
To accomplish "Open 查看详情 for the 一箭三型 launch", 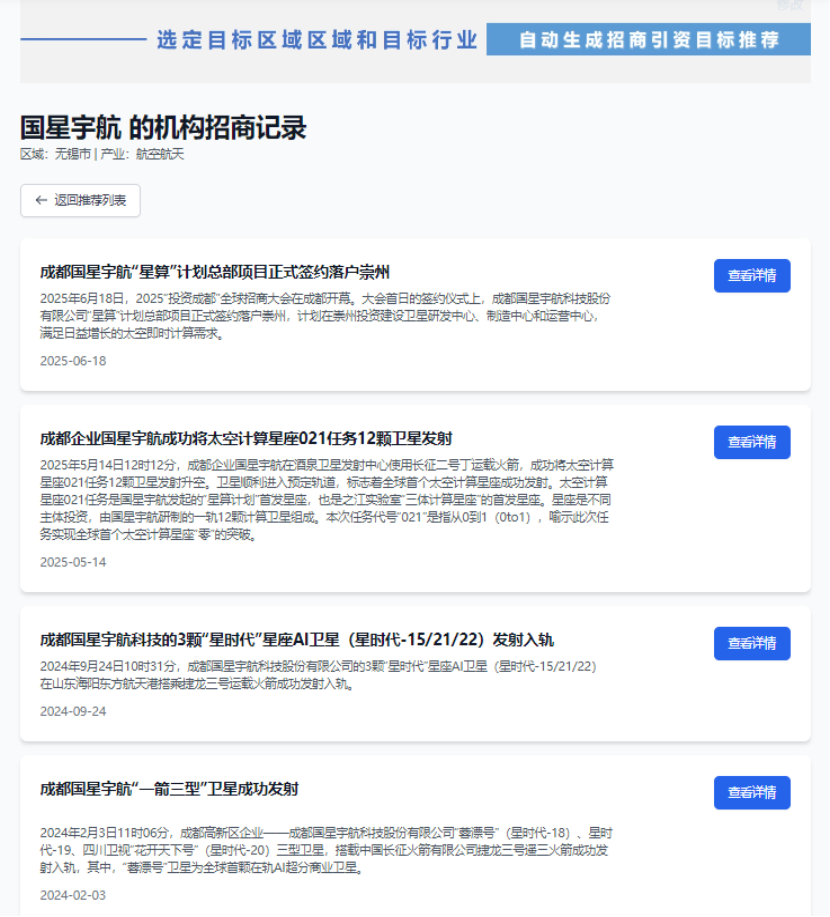I will click(x=751, y=792).
